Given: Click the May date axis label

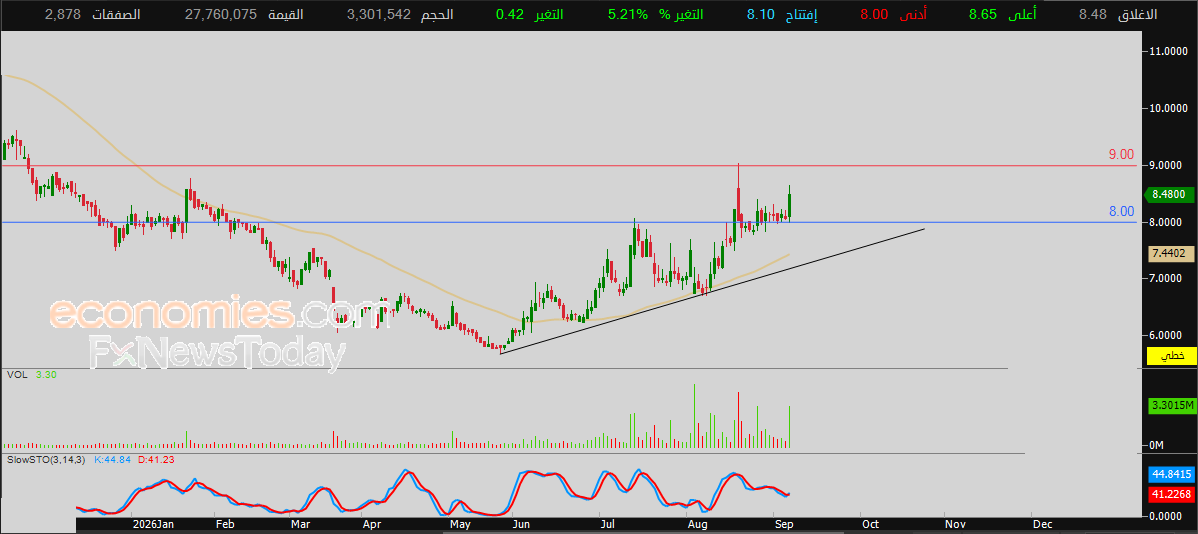Looking at the screenshot, I should click(x=460, y=525).
